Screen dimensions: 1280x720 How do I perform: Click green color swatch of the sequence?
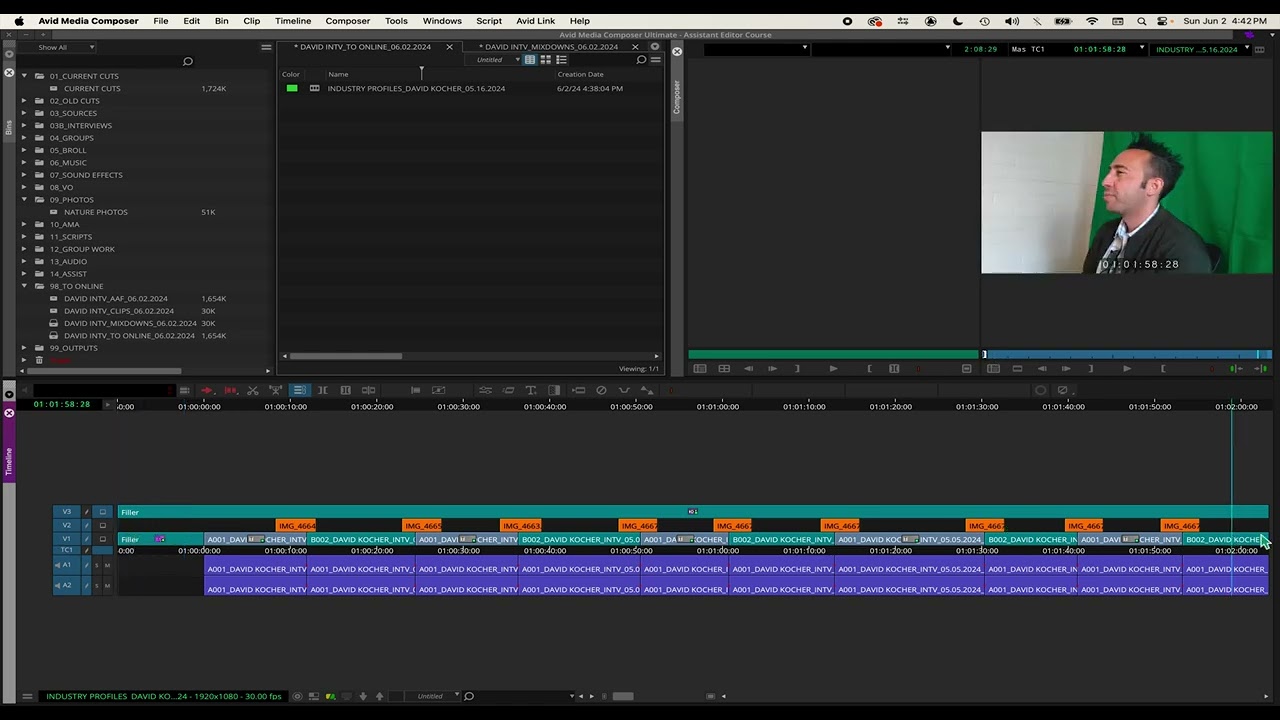(x=292, y=88)
